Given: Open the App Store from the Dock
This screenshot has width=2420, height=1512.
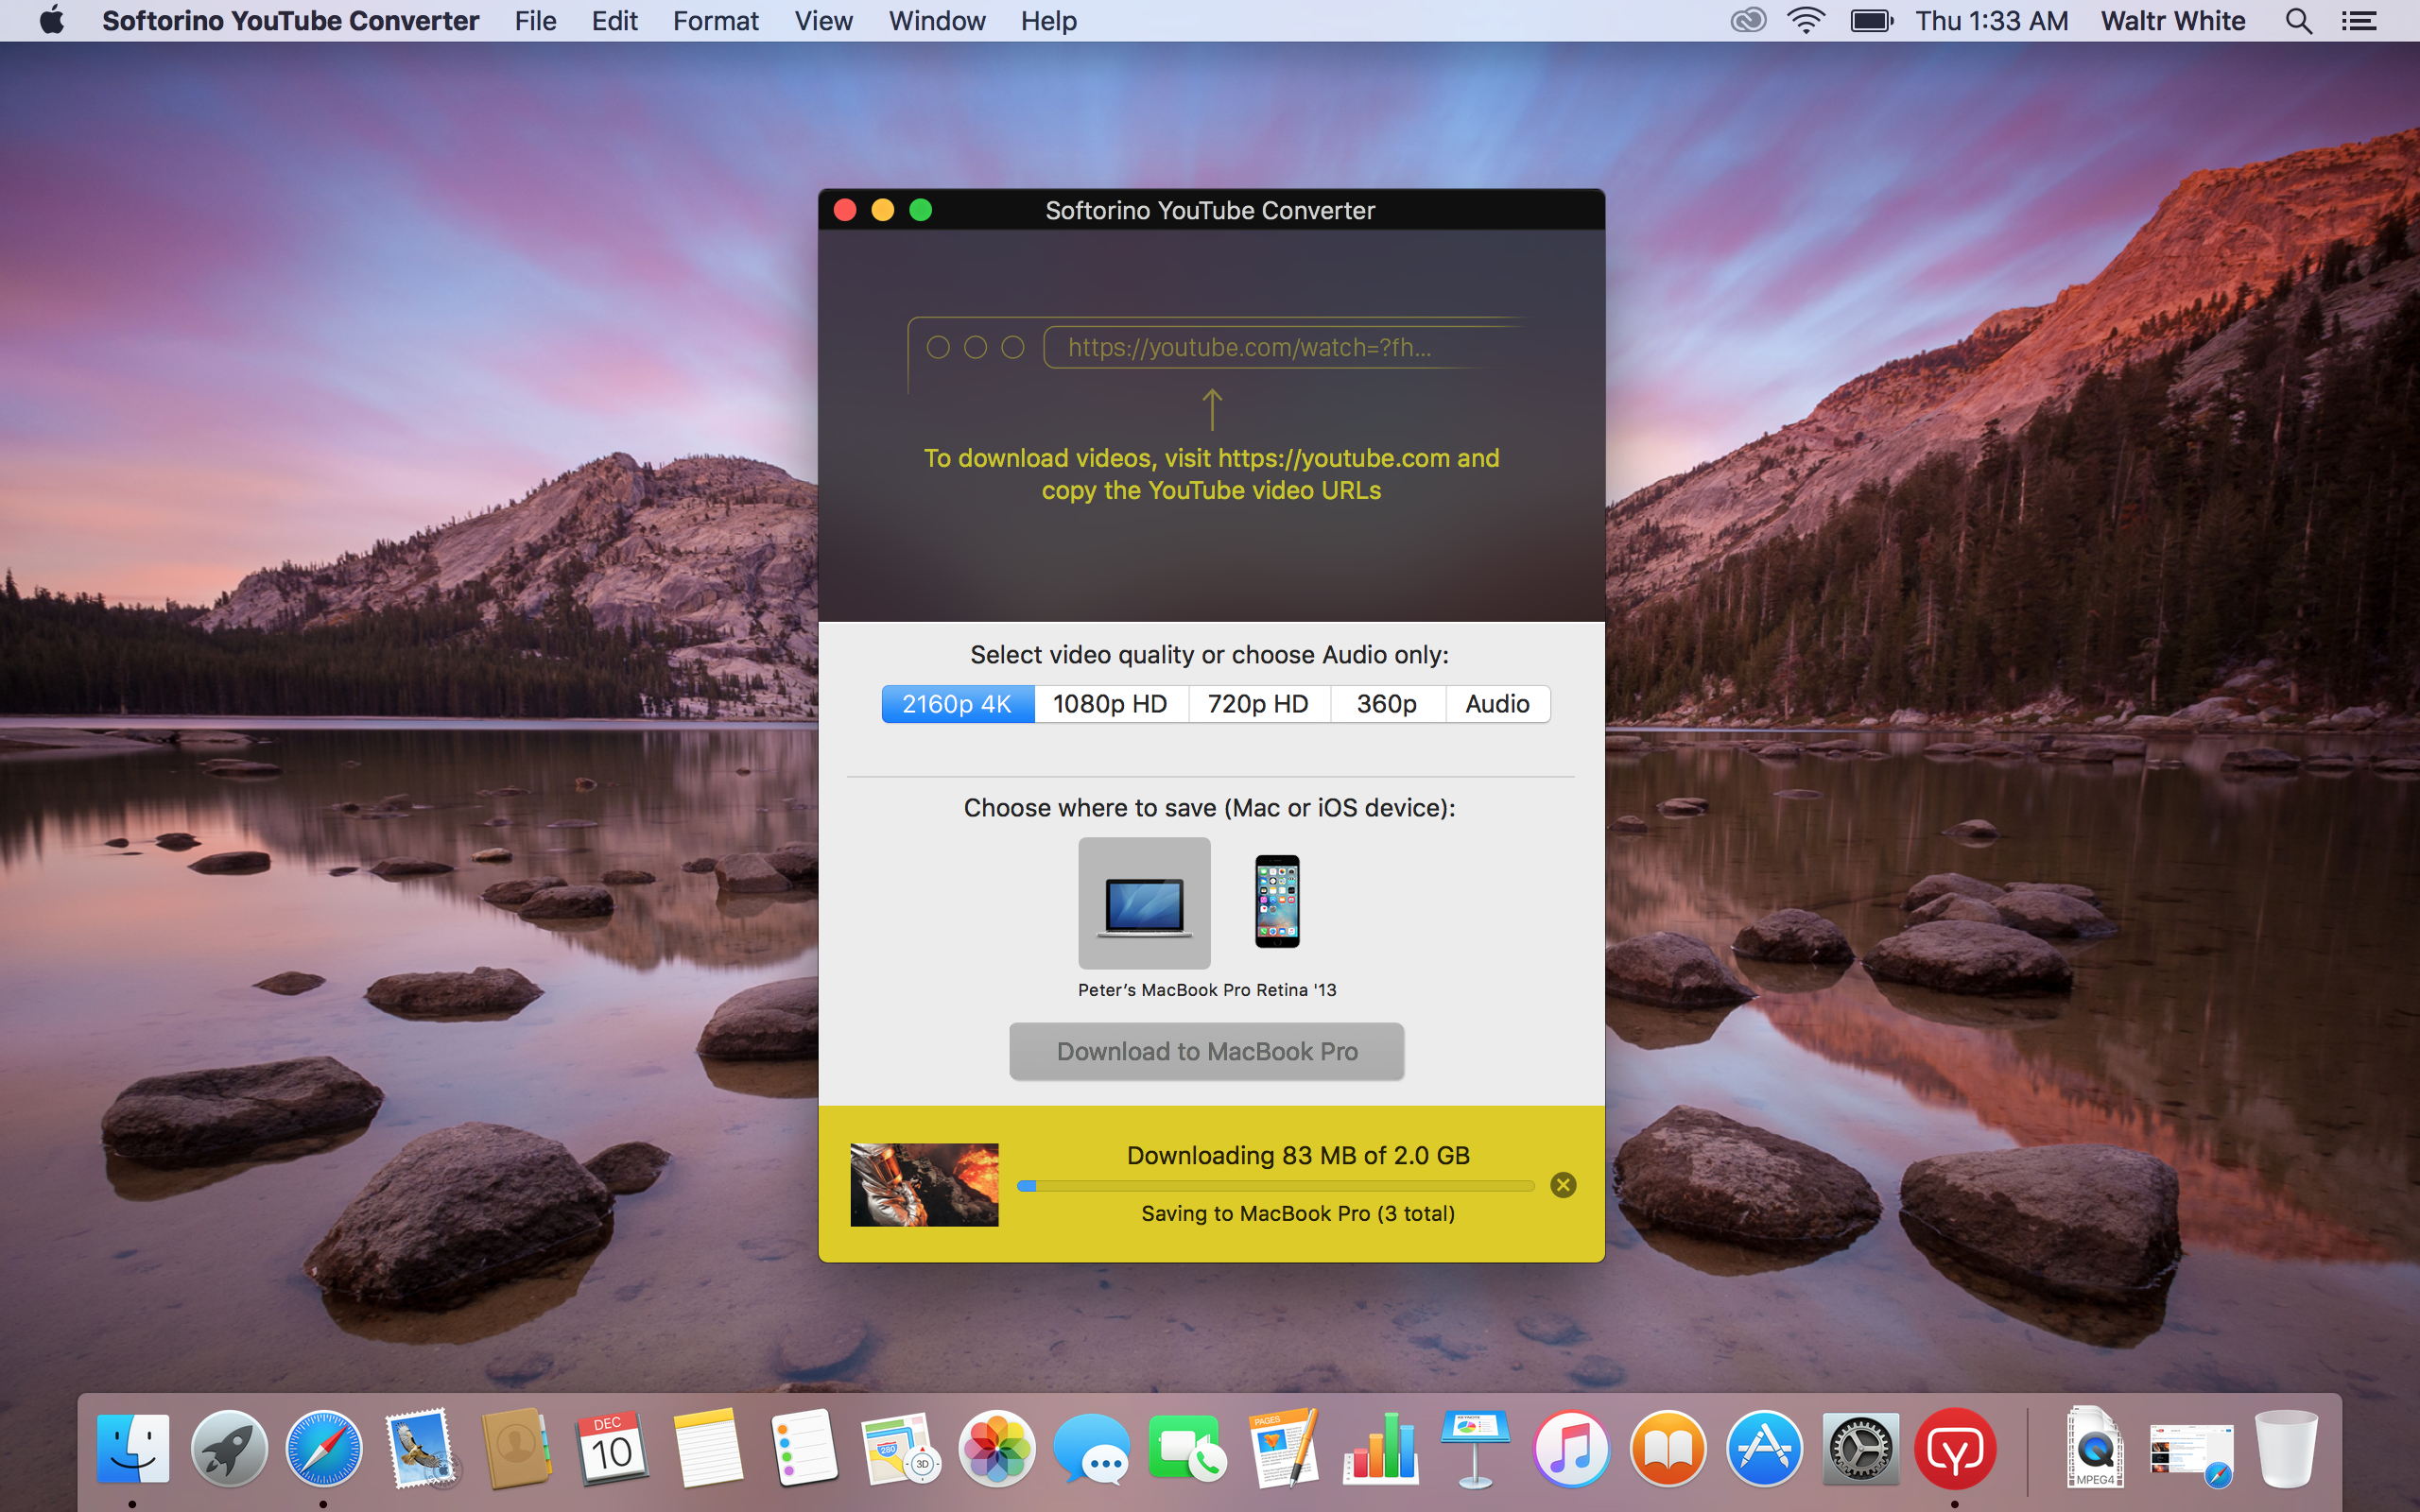Looking at the screenshot, I should click(1764, 1450).
